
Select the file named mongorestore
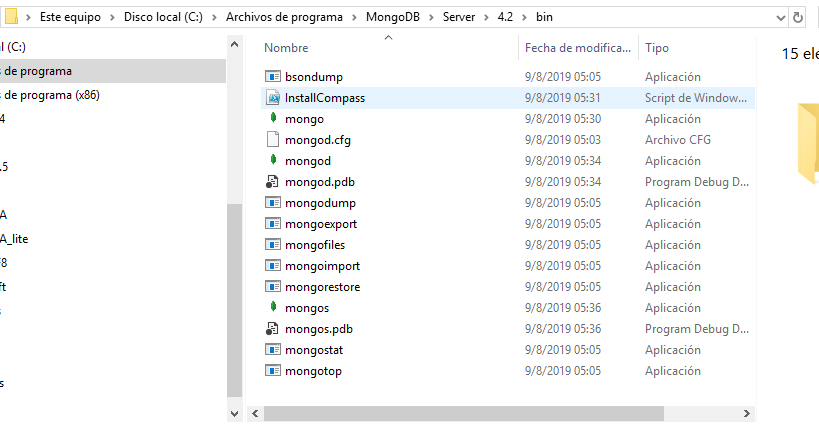click(322, 287)
